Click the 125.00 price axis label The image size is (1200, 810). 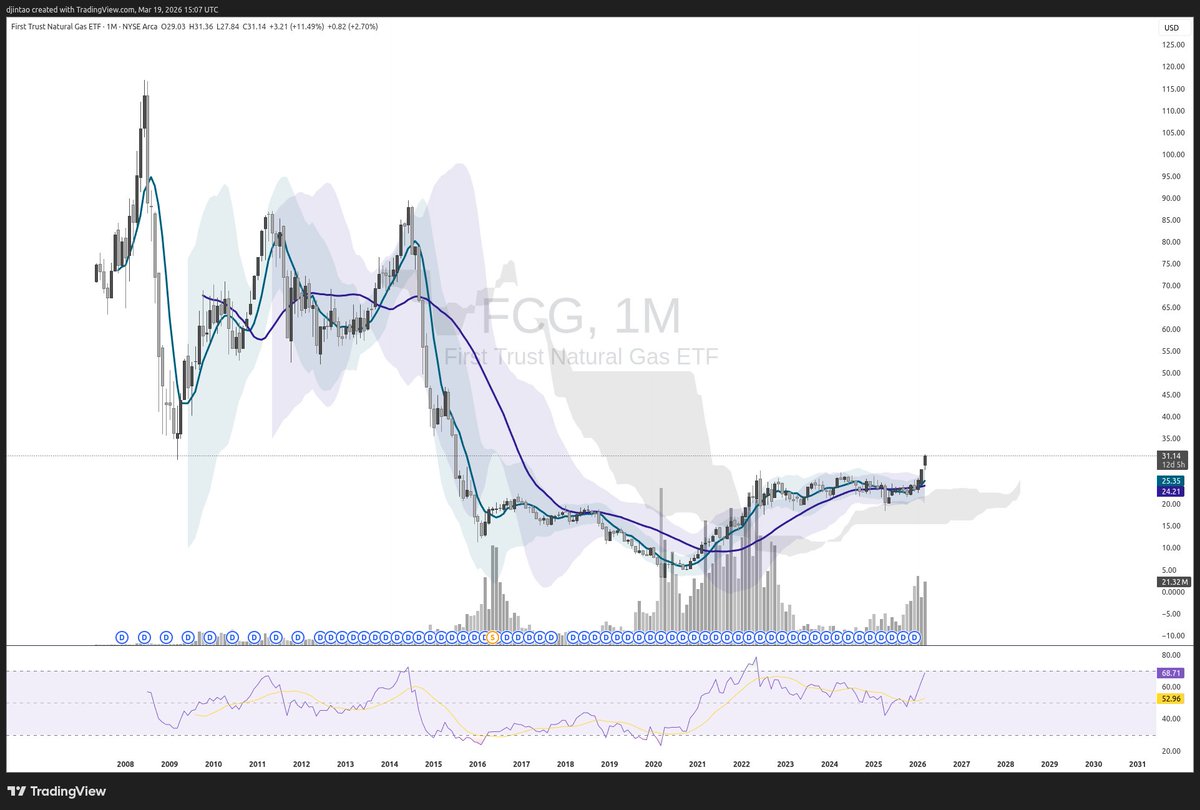pyautogui.click(x=1173, y=45)
